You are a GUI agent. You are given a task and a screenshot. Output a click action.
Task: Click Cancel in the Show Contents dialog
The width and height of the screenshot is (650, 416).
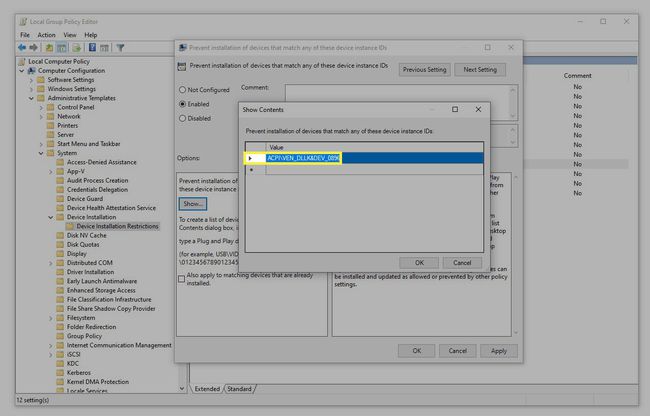pos(462,263)
